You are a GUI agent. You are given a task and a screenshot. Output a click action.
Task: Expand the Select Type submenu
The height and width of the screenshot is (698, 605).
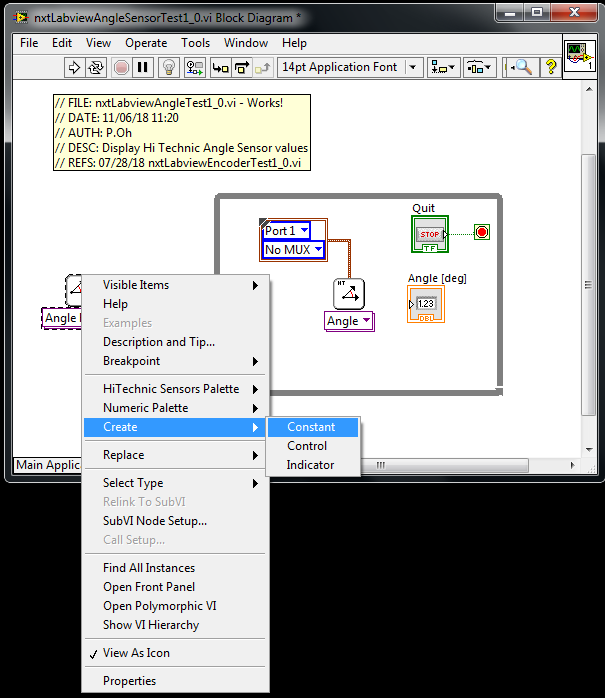click(x=176, y=483)
